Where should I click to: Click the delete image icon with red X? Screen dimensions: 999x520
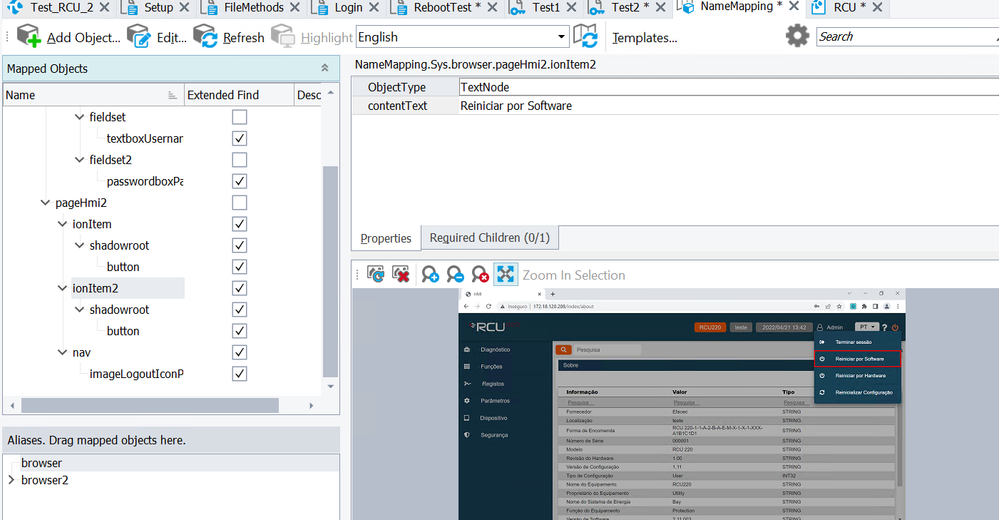click(401, 274)
